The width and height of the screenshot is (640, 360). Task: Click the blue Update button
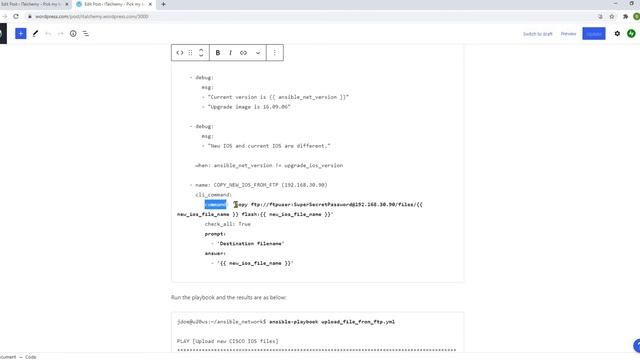pos(594,34)
